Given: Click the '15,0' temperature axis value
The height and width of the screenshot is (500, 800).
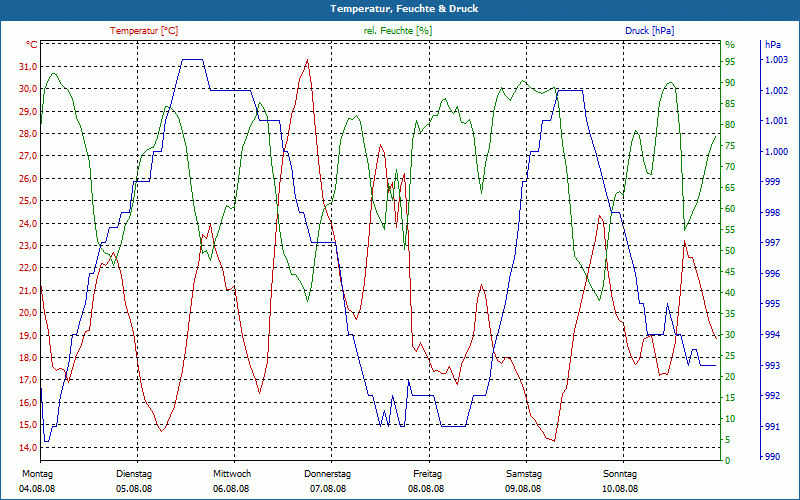Looking at the screenshot, I should [29, 425].
